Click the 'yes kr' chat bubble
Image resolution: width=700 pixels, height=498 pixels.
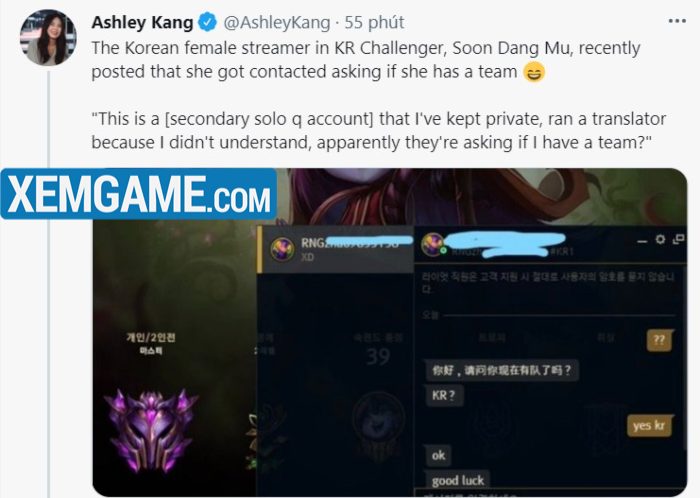point(649,425)
